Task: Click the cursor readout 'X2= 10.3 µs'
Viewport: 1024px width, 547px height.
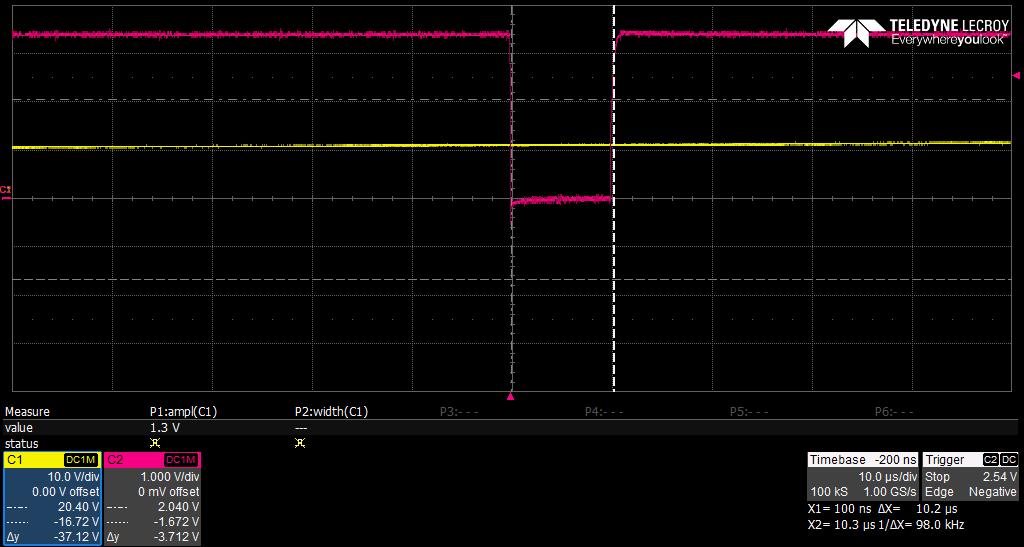Action: pyautogui.click(x=841, y=525)
